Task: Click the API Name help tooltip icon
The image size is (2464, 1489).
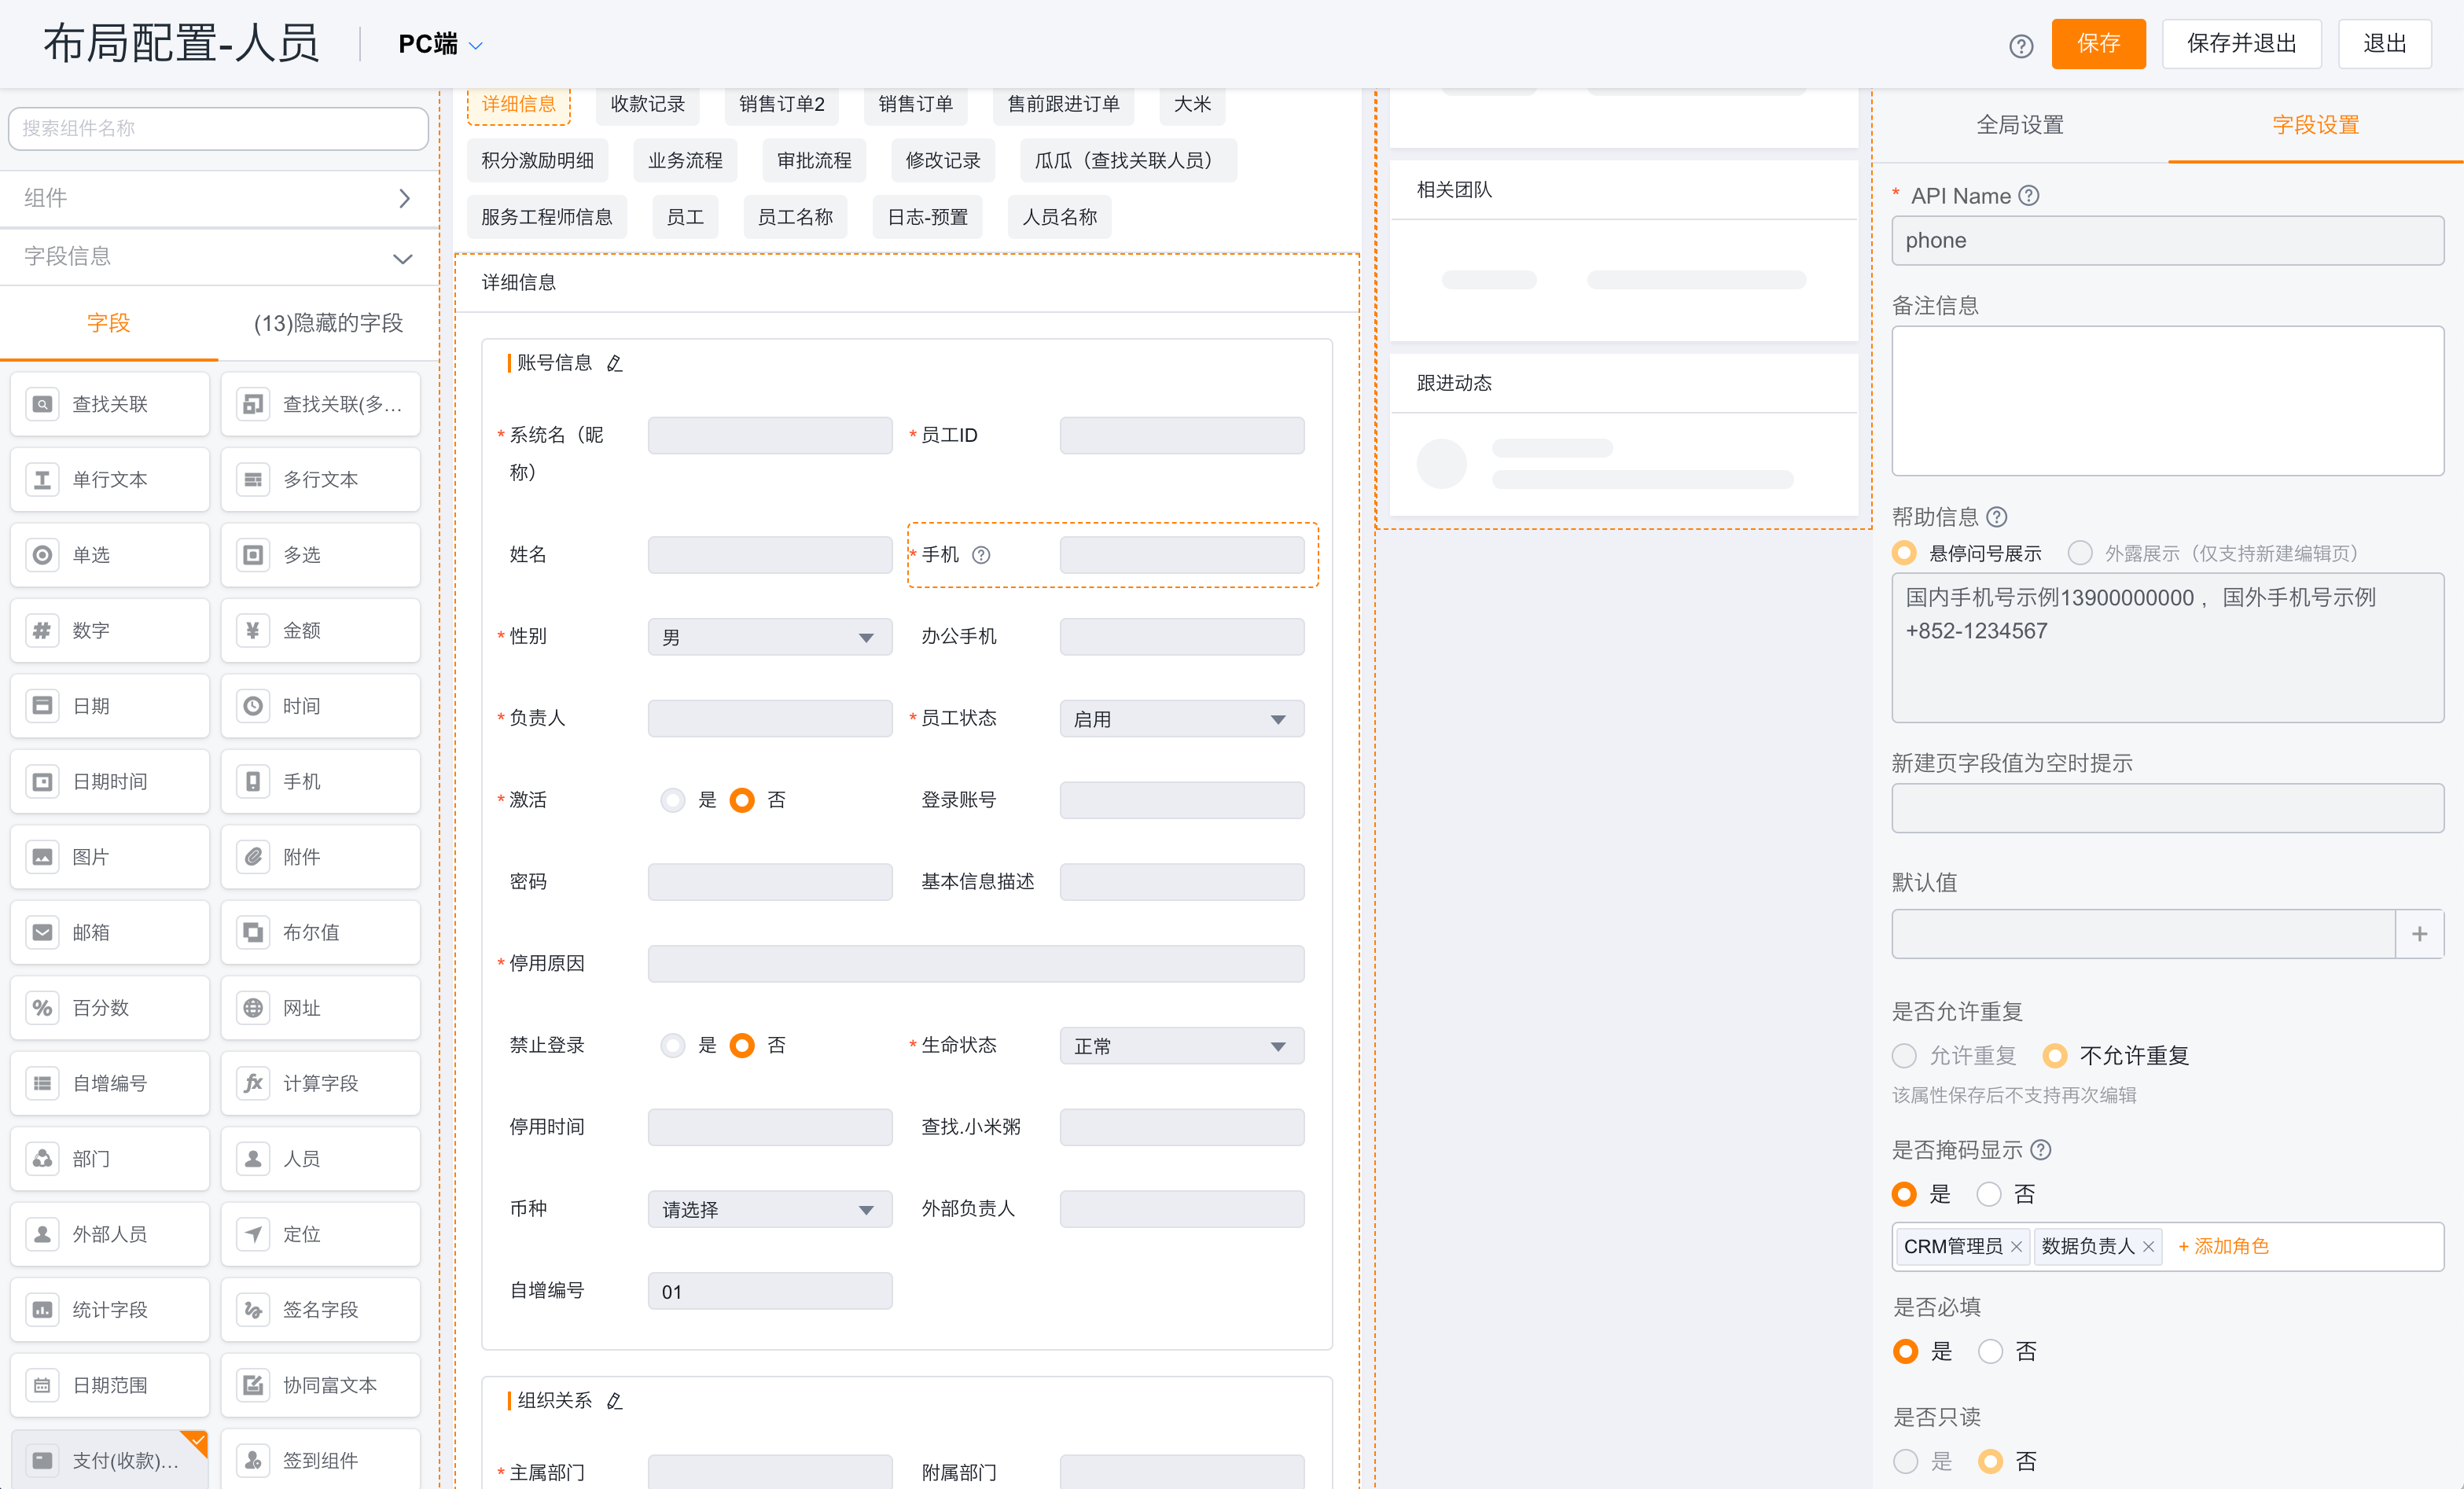Action: pyautogui.click(x=2028, y=196)
